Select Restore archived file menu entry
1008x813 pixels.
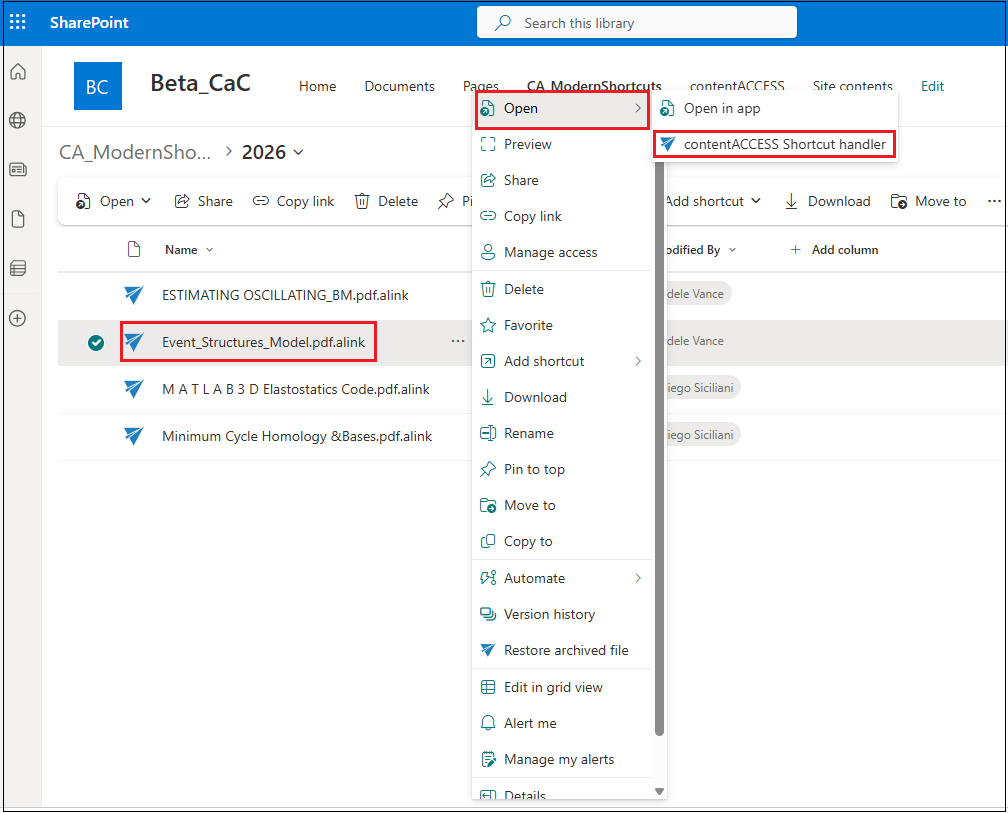click(566, 650)
